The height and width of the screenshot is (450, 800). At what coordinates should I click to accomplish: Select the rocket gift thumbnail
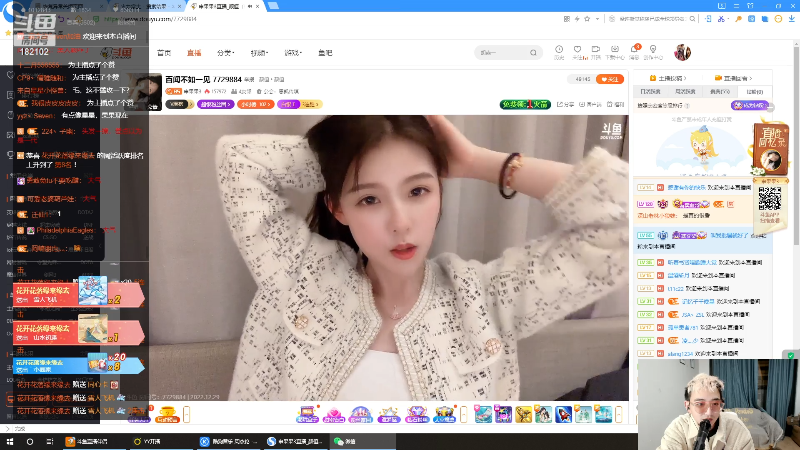coord(563,414)
